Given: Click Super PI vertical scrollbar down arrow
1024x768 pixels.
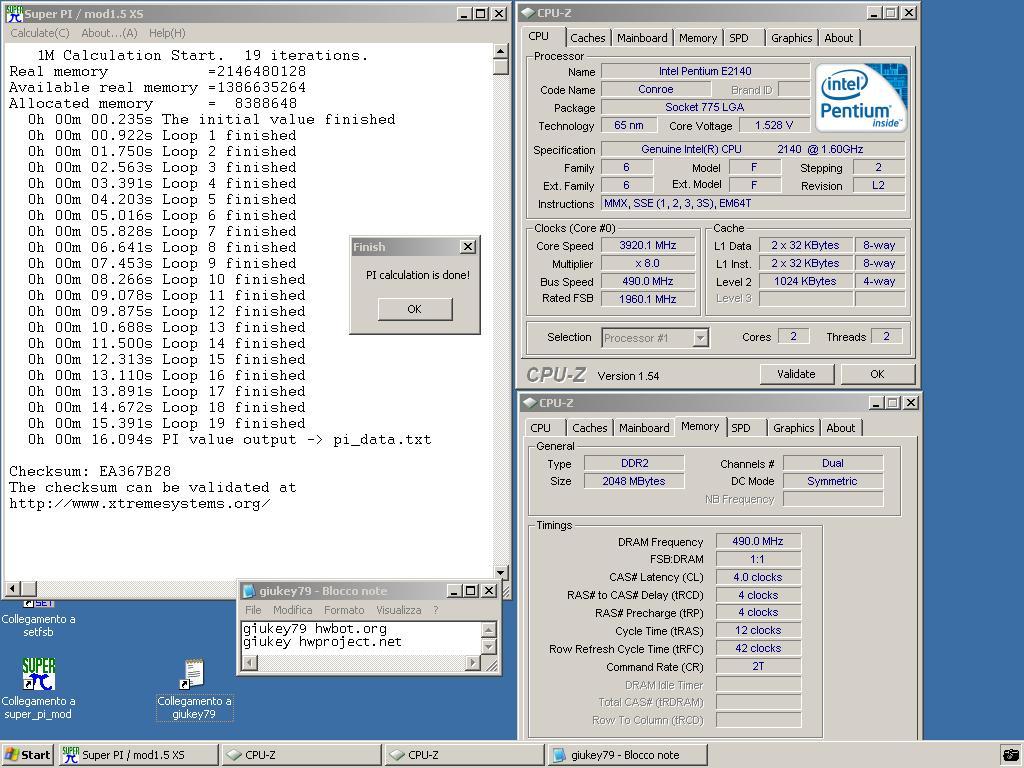Looking at the screenshot, I should pos(500,572).
